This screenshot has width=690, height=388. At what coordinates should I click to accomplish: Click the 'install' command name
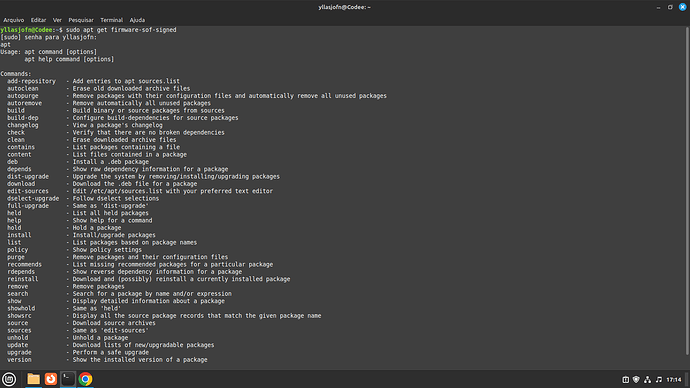[x=19, y=235]
